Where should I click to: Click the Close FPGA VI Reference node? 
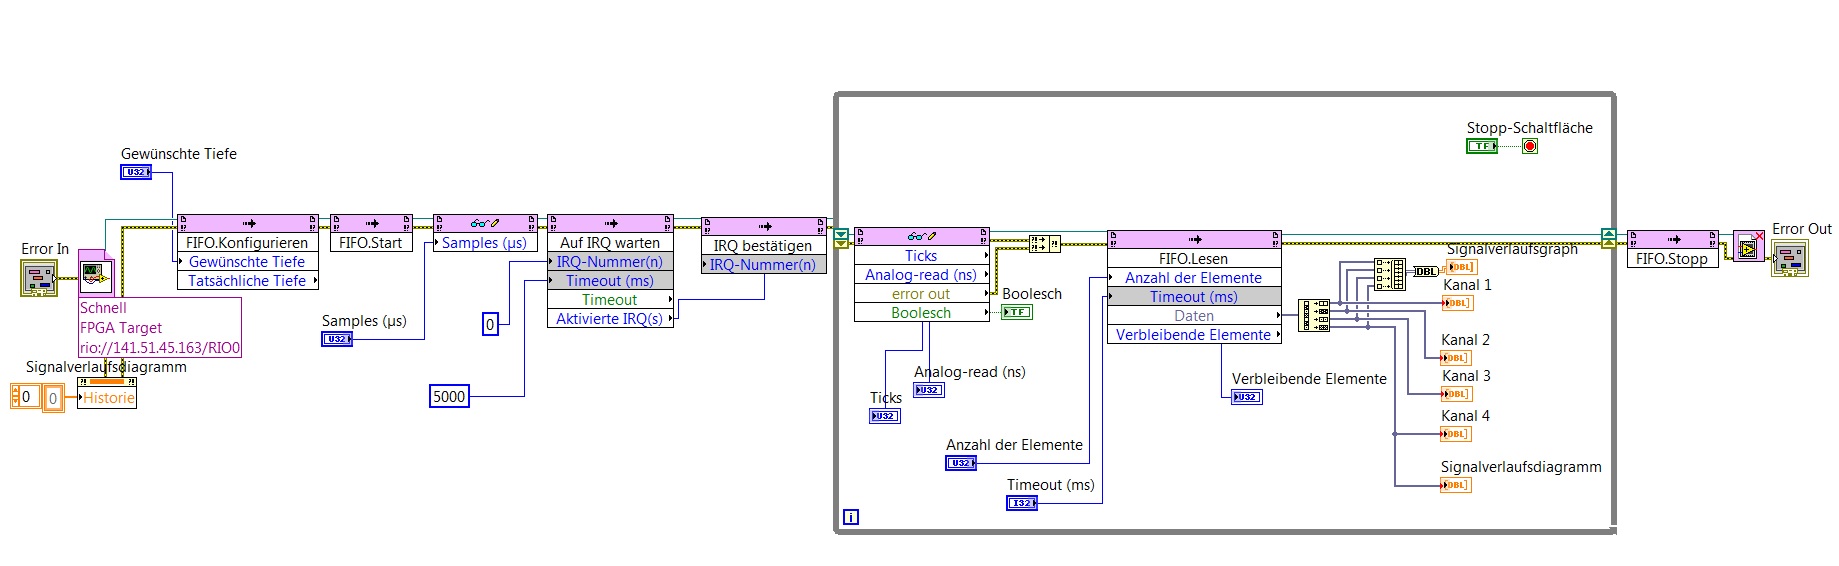pos(1749,247)
